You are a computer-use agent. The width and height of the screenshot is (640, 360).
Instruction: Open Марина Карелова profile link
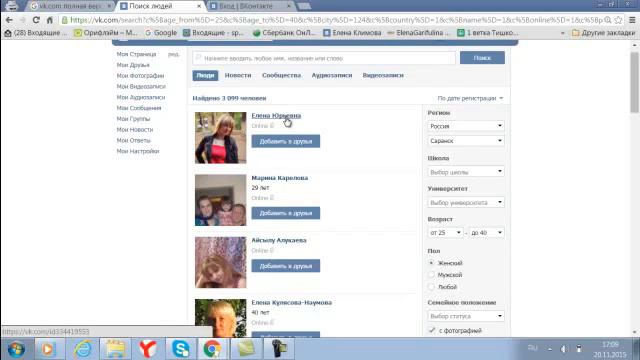[280, 178]
